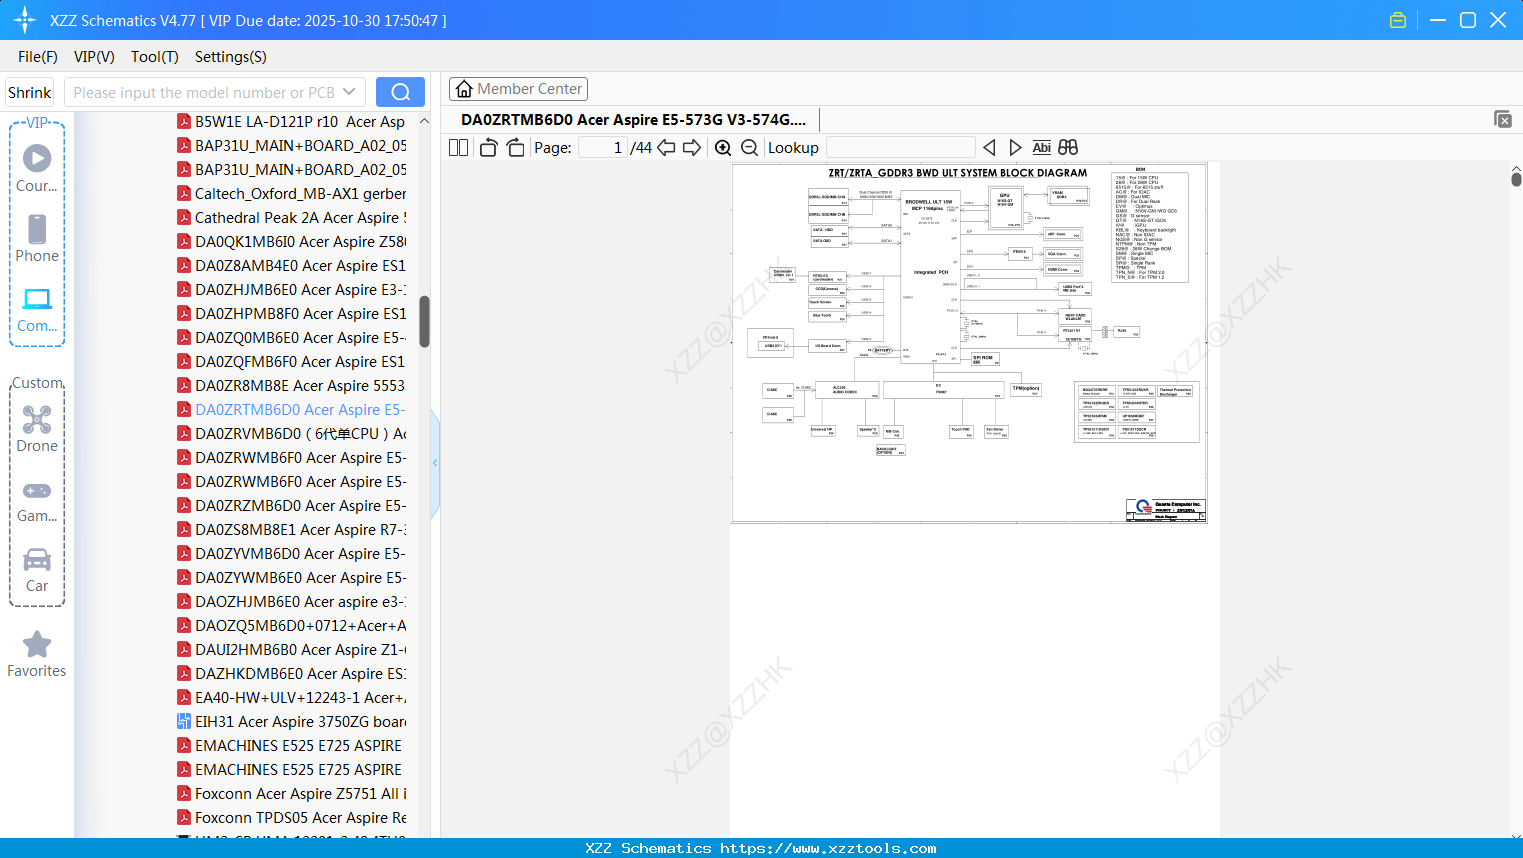Click the Shrink button
Screen dimensions: 1523x858
[30, 92]
